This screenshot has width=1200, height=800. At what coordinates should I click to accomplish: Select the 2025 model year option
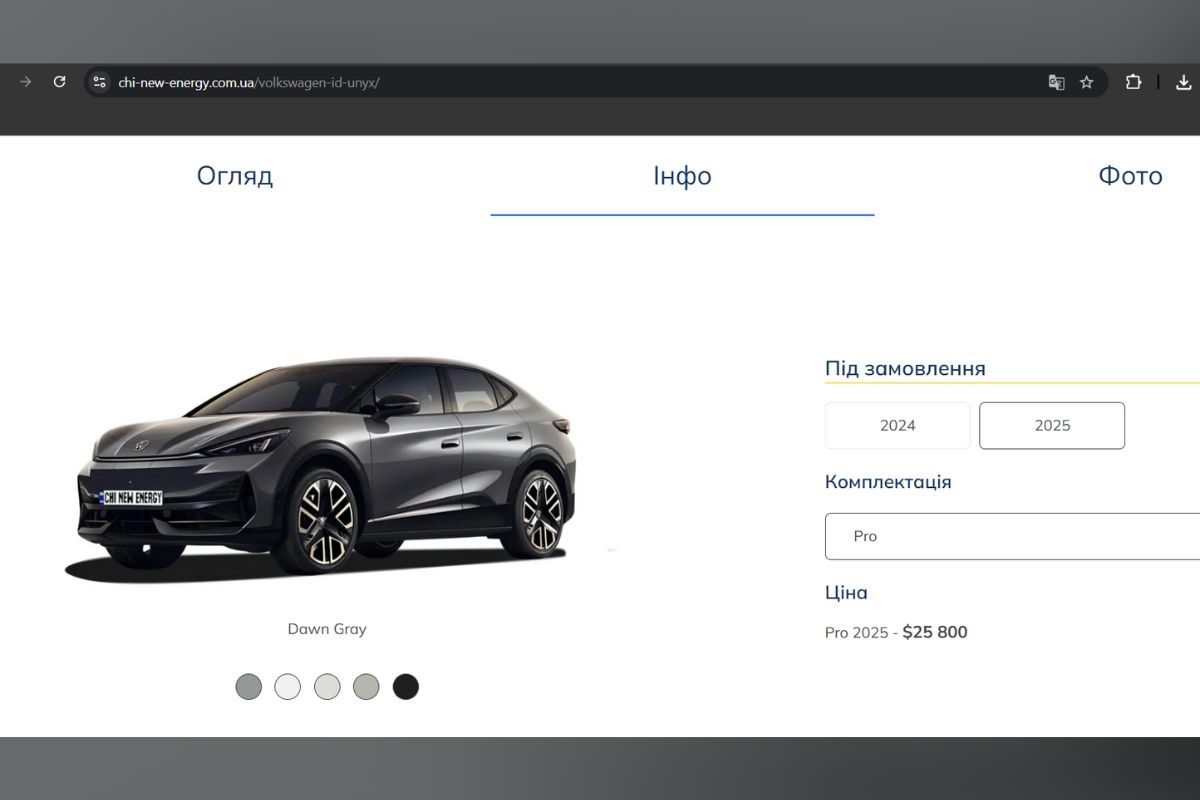[1052, 425]
